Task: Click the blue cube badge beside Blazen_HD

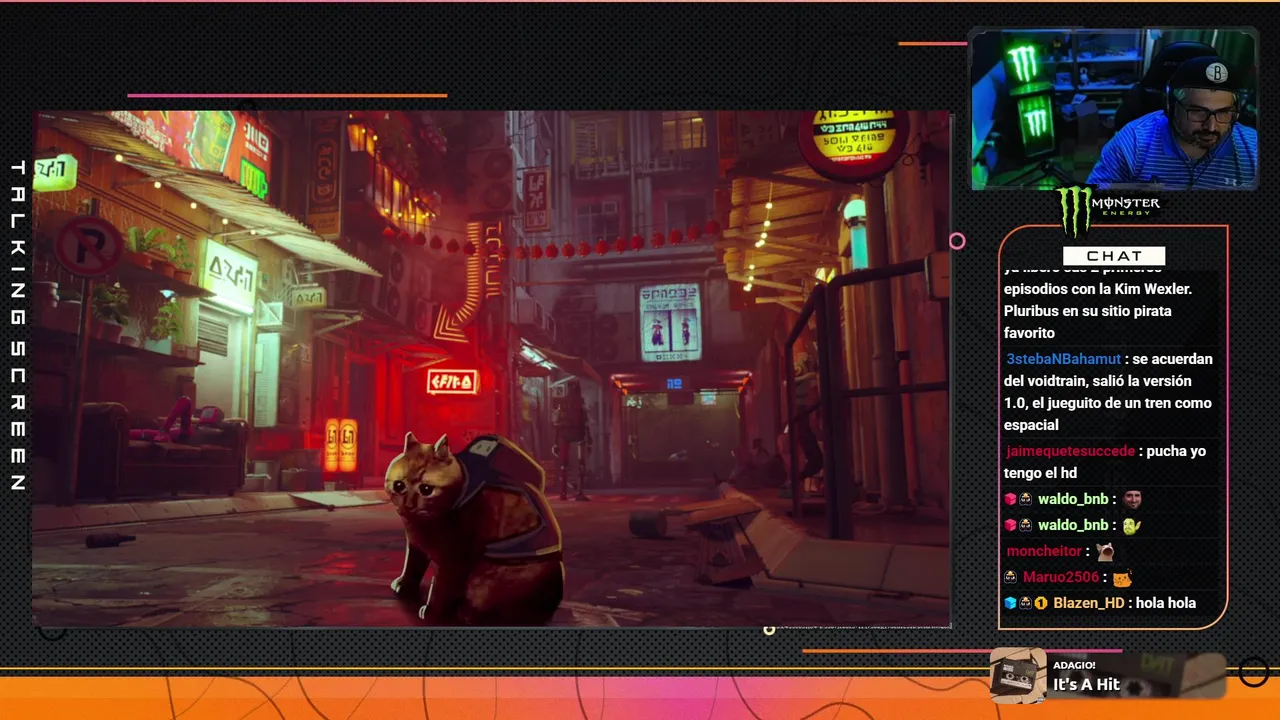Action: (1010, 603)
